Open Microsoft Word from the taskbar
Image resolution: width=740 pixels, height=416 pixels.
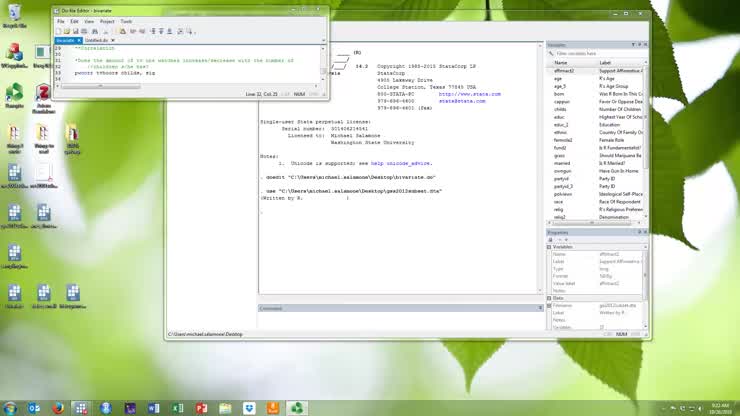[154, 408]
